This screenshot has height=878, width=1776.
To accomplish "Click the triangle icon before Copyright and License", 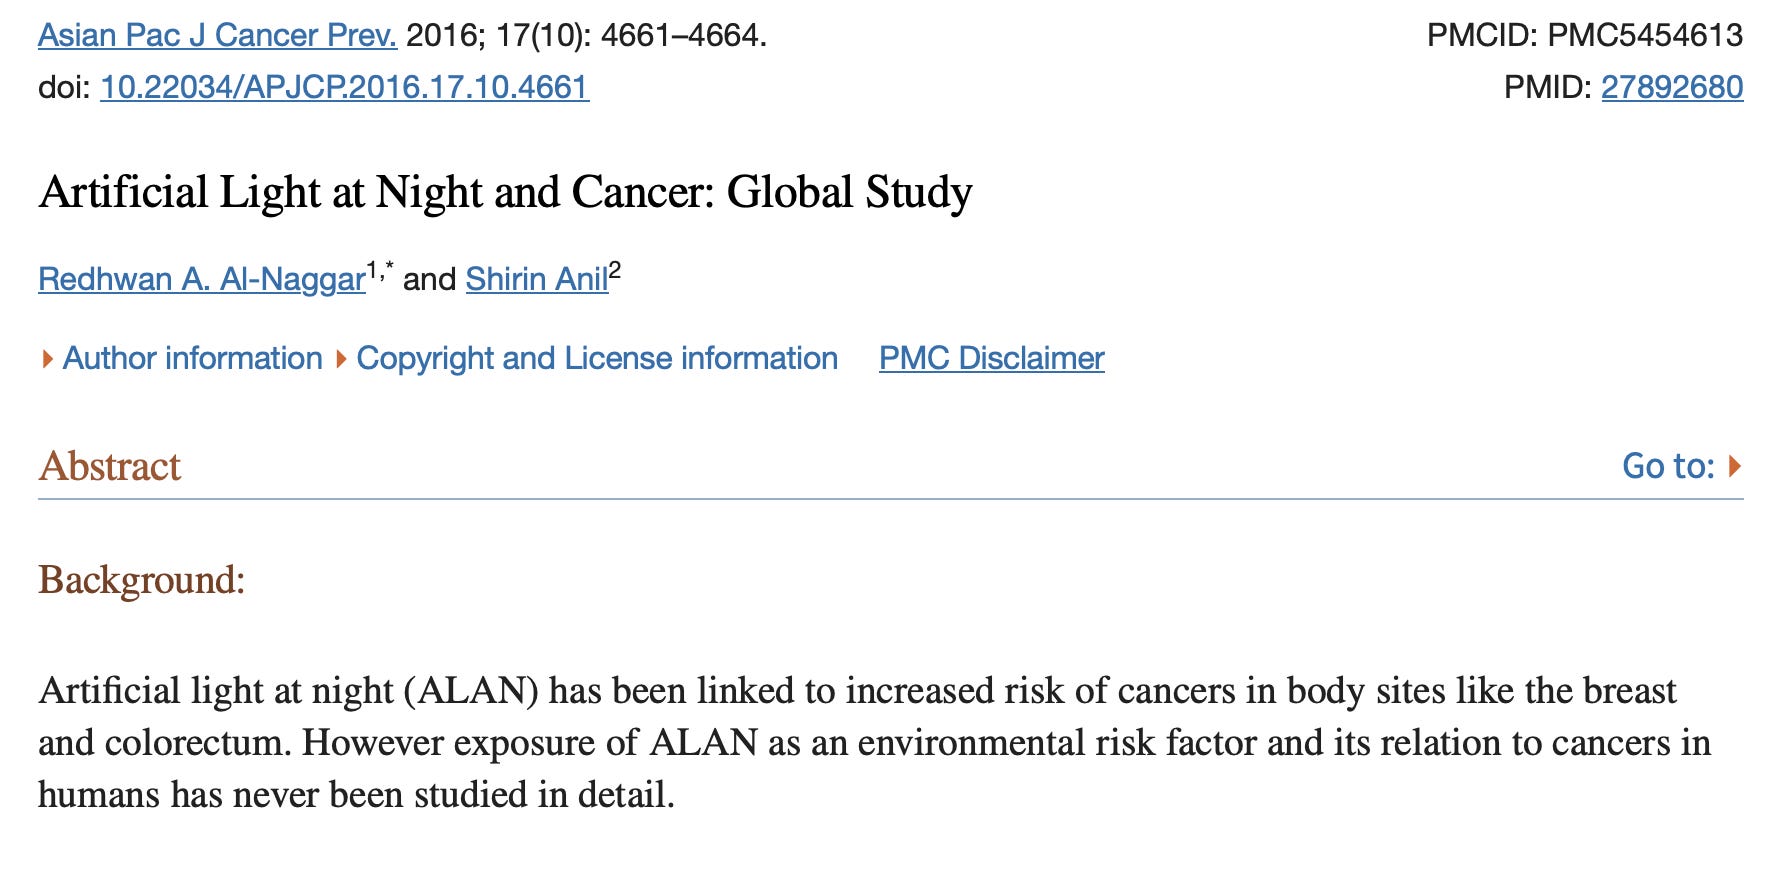I will 341,359.
